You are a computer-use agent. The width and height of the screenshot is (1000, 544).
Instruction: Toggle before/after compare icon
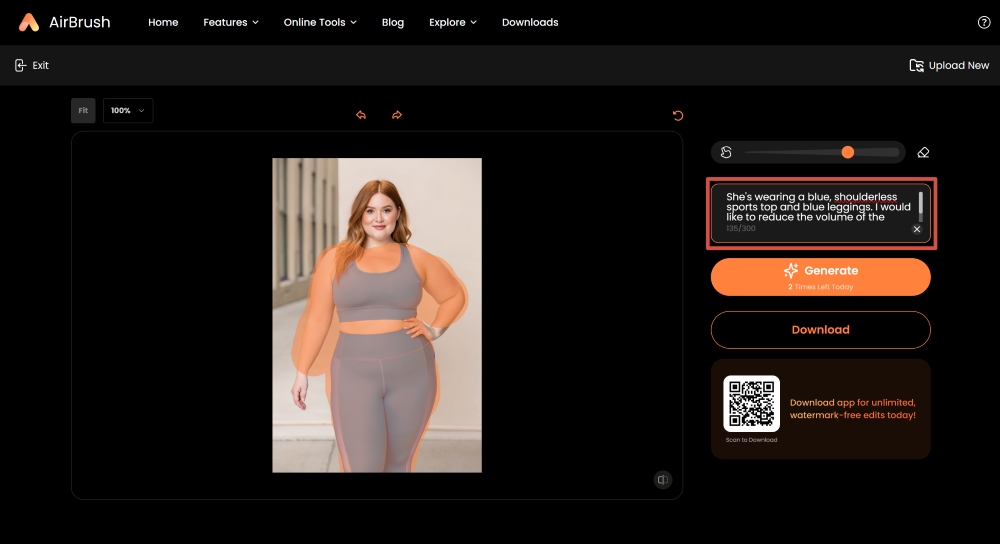click(663, 480)
